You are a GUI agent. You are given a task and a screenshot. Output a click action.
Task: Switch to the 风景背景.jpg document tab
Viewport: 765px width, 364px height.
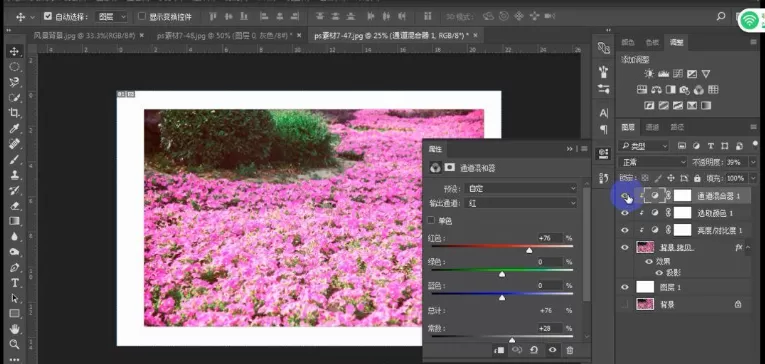(84, 36)
